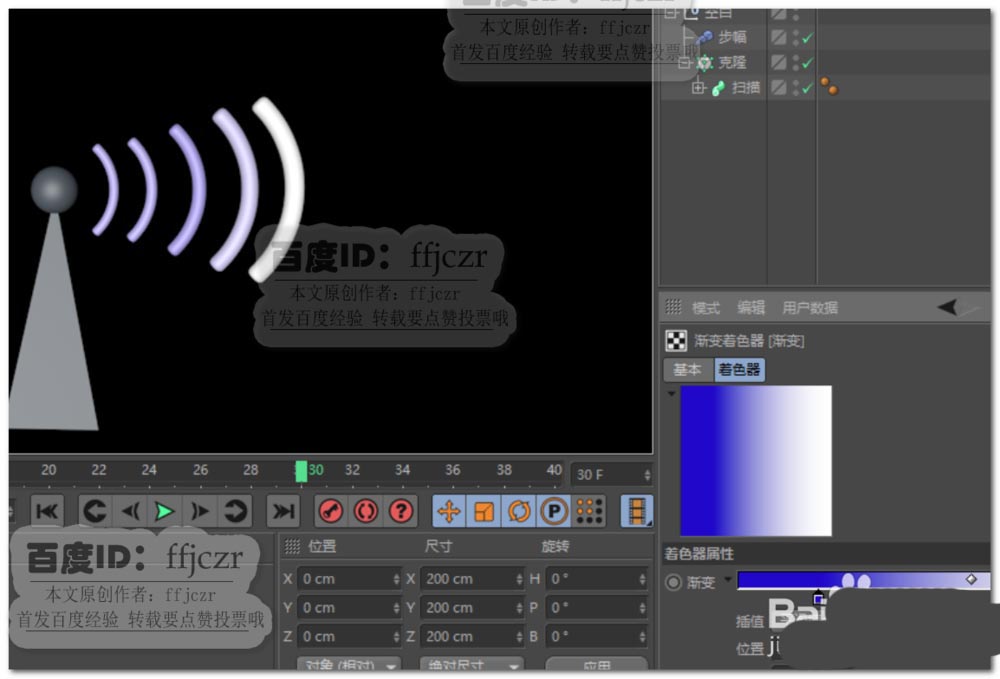
Task: Step back one frame
Action: click(x=130, y=511)
